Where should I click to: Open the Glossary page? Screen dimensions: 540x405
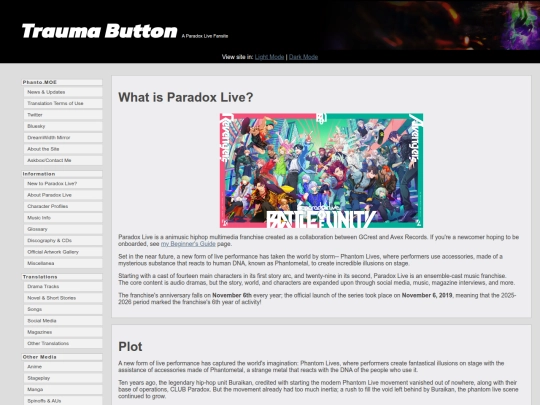(63, 229)
